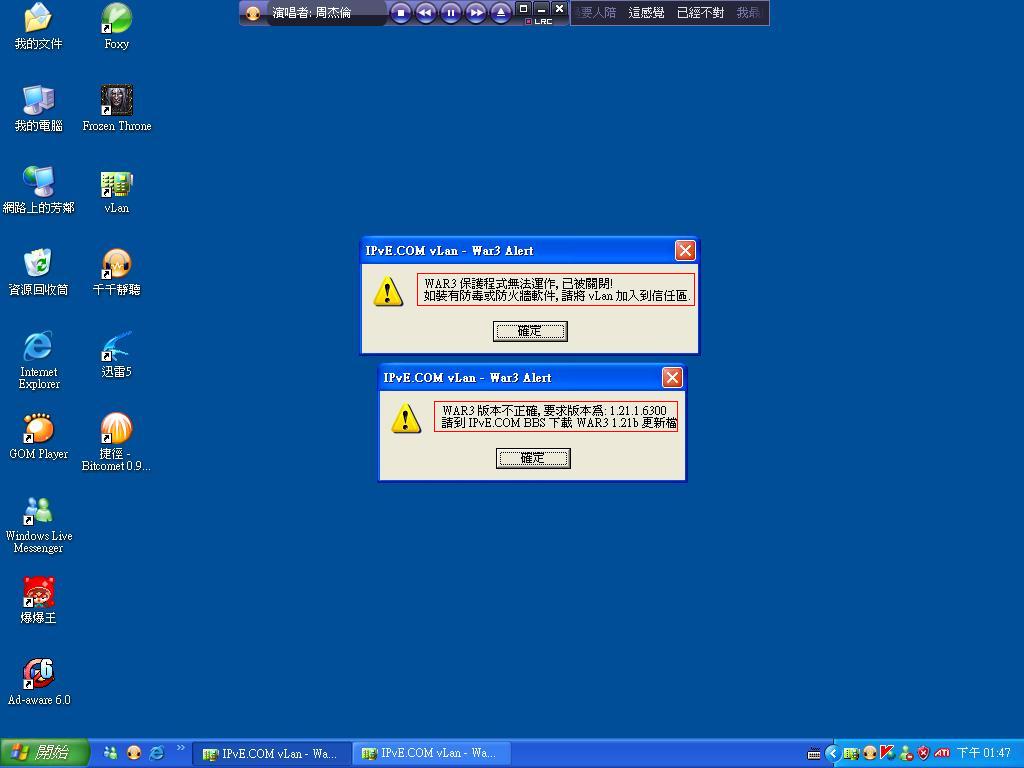Toggle the LRC lyrics indicator
The image size is (1024, 768).
tap(539, 21)
